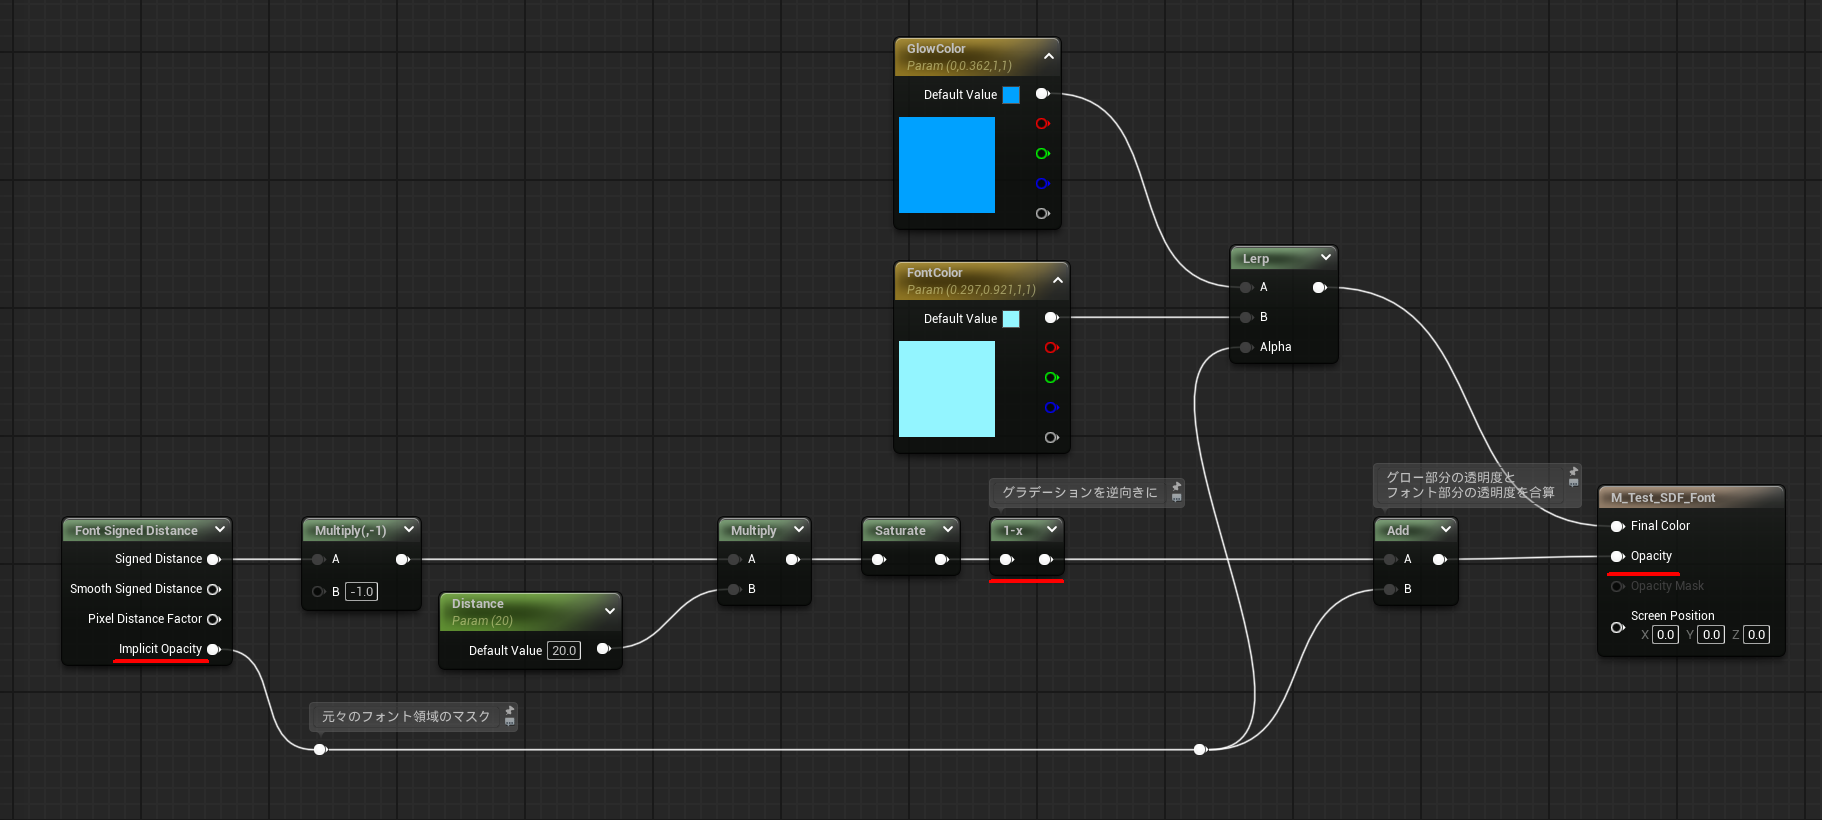Click FontColor's green channel output pin
This screenshot has height=820, width=1822.
(x=1051, y=378)
